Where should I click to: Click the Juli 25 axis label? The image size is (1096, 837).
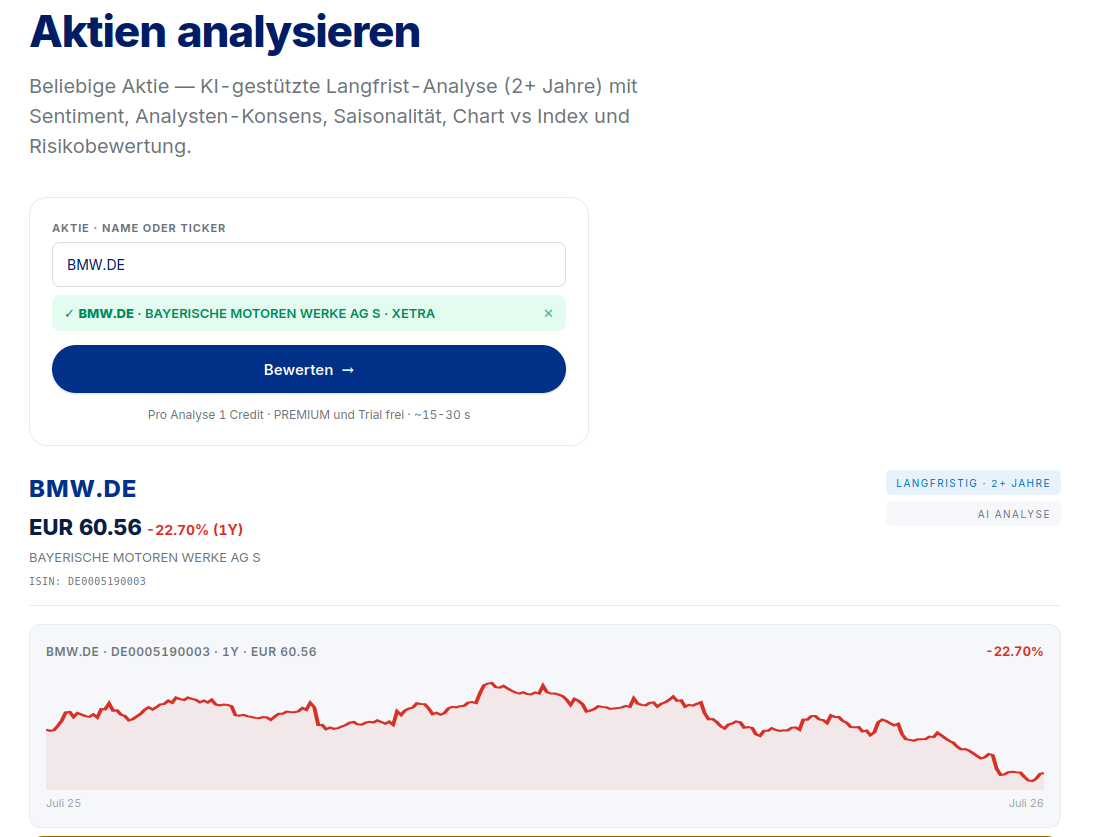(64, 803)
